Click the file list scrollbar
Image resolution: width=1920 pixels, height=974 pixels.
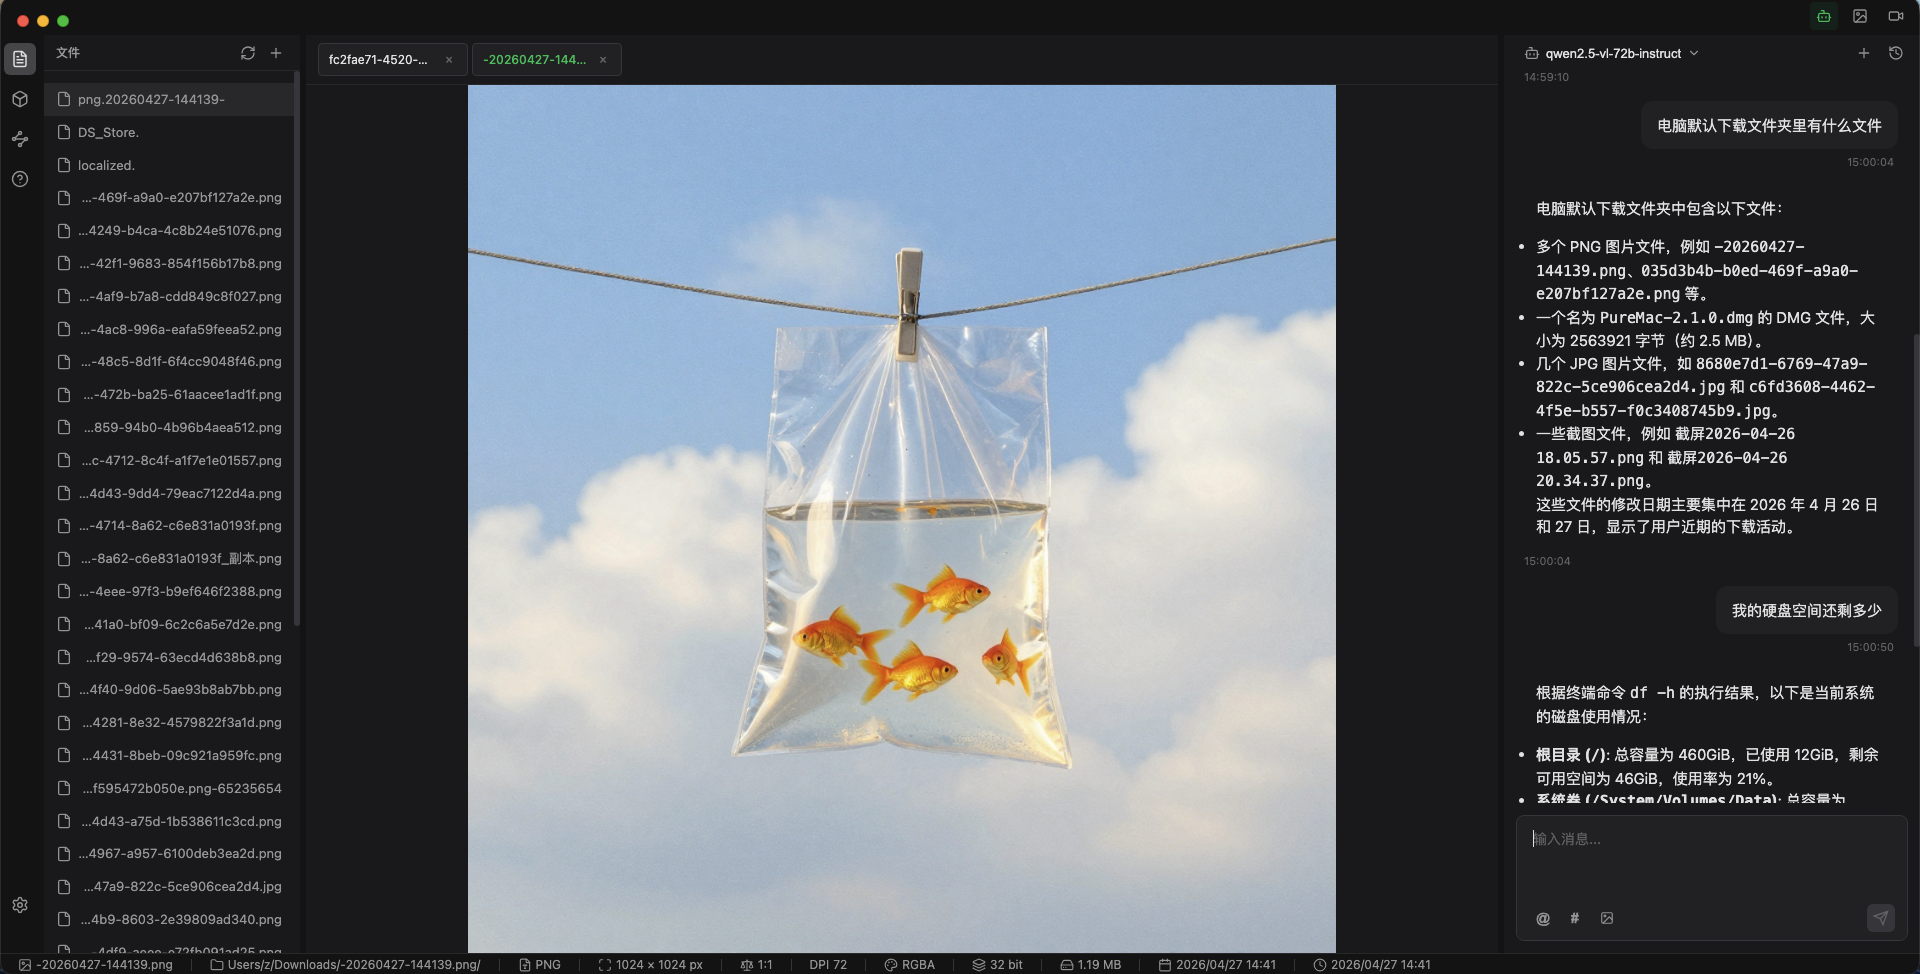(x=297, y=350)
